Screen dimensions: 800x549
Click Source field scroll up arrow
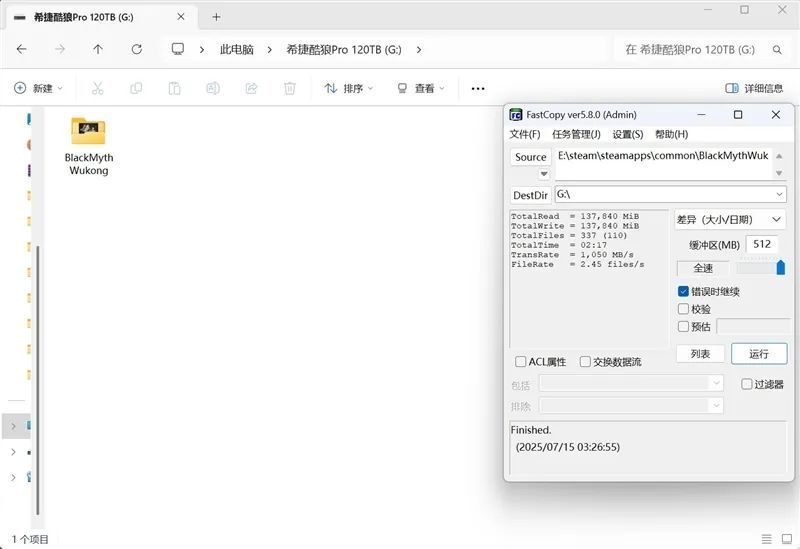(x=779, y=156)
